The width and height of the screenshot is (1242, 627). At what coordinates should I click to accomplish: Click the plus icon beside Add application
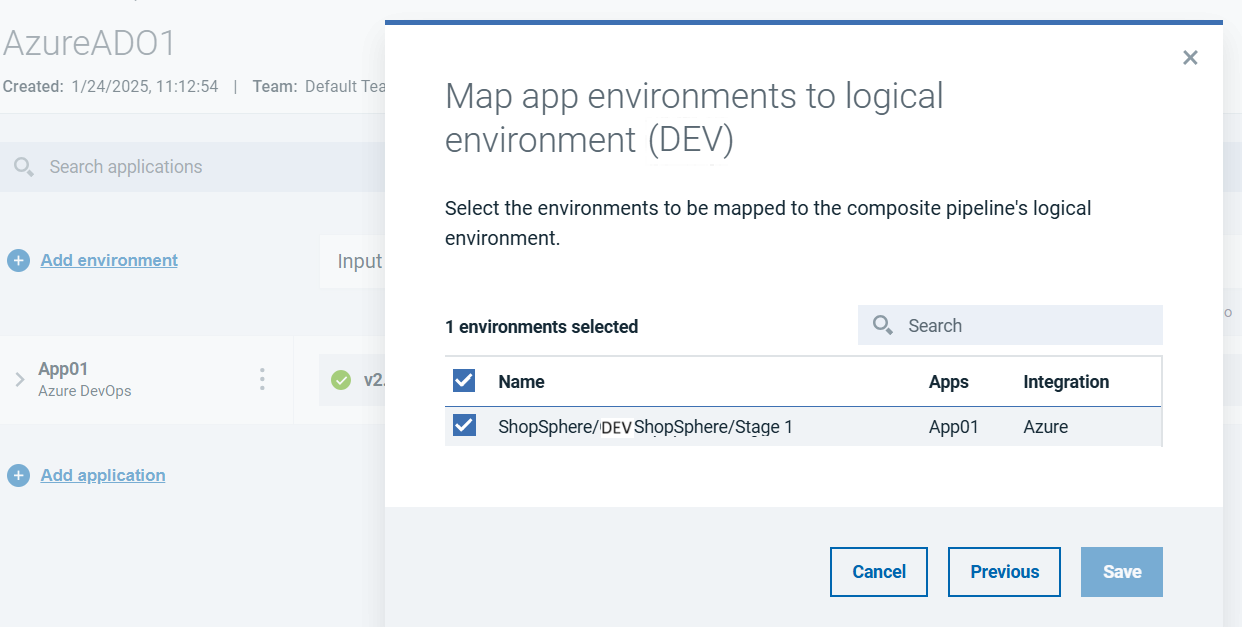click(18, 476)
